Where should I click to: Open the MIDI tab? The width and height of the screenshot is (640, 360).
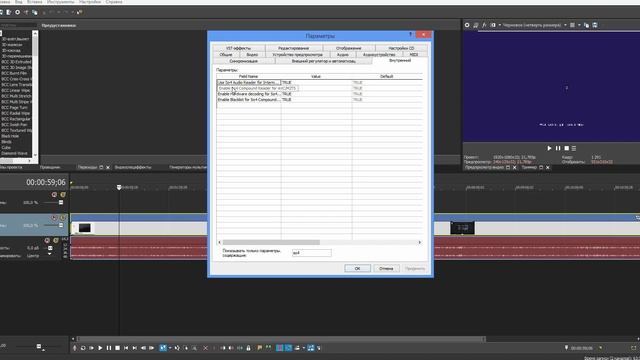(414, 54)
